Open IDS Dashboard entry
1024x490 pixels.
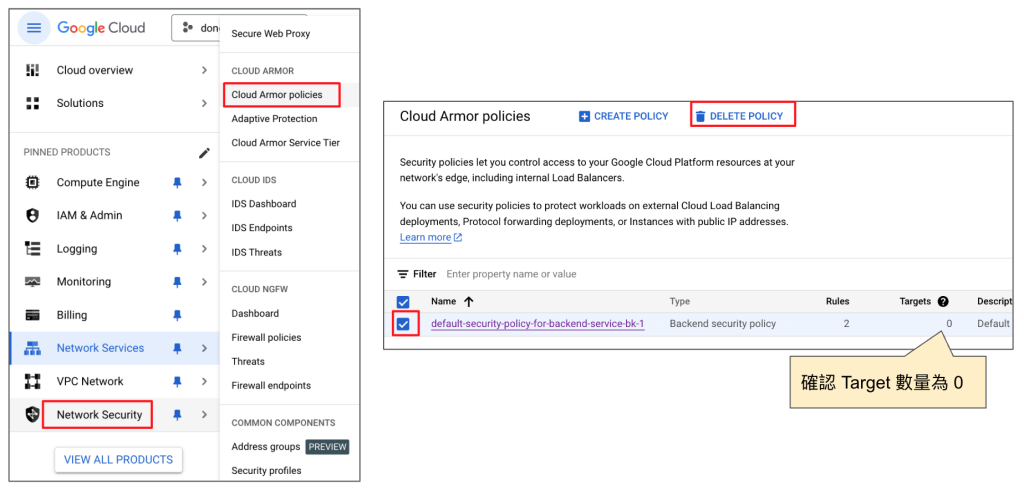[x=264, y=204]
